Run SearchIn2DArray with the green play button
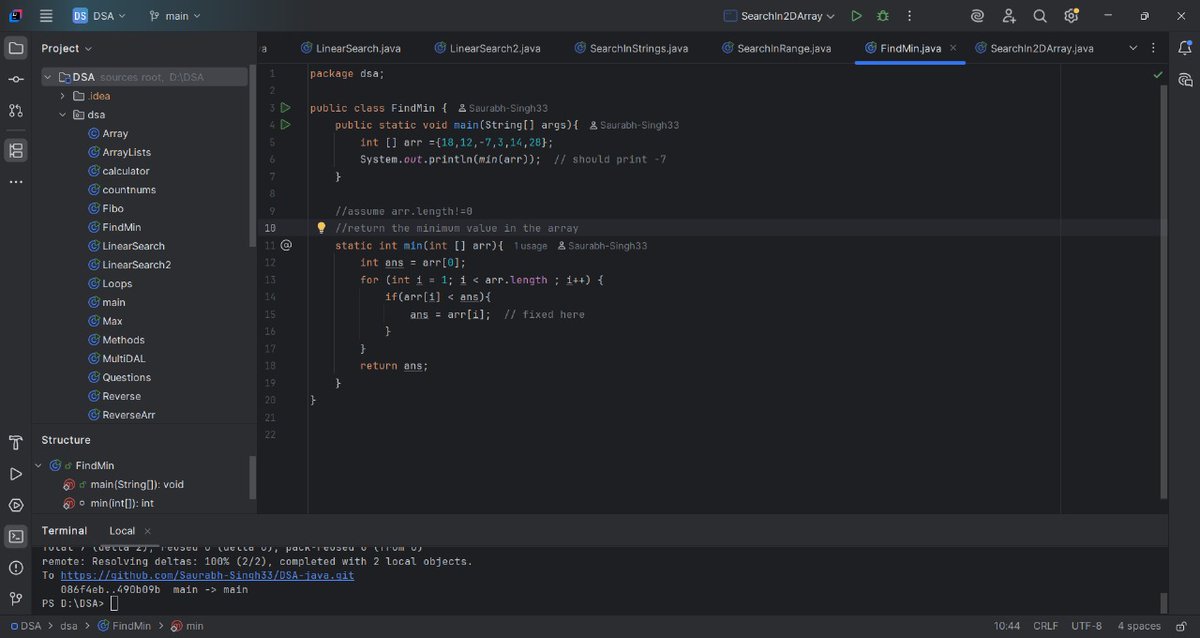 tap(856, 16)
